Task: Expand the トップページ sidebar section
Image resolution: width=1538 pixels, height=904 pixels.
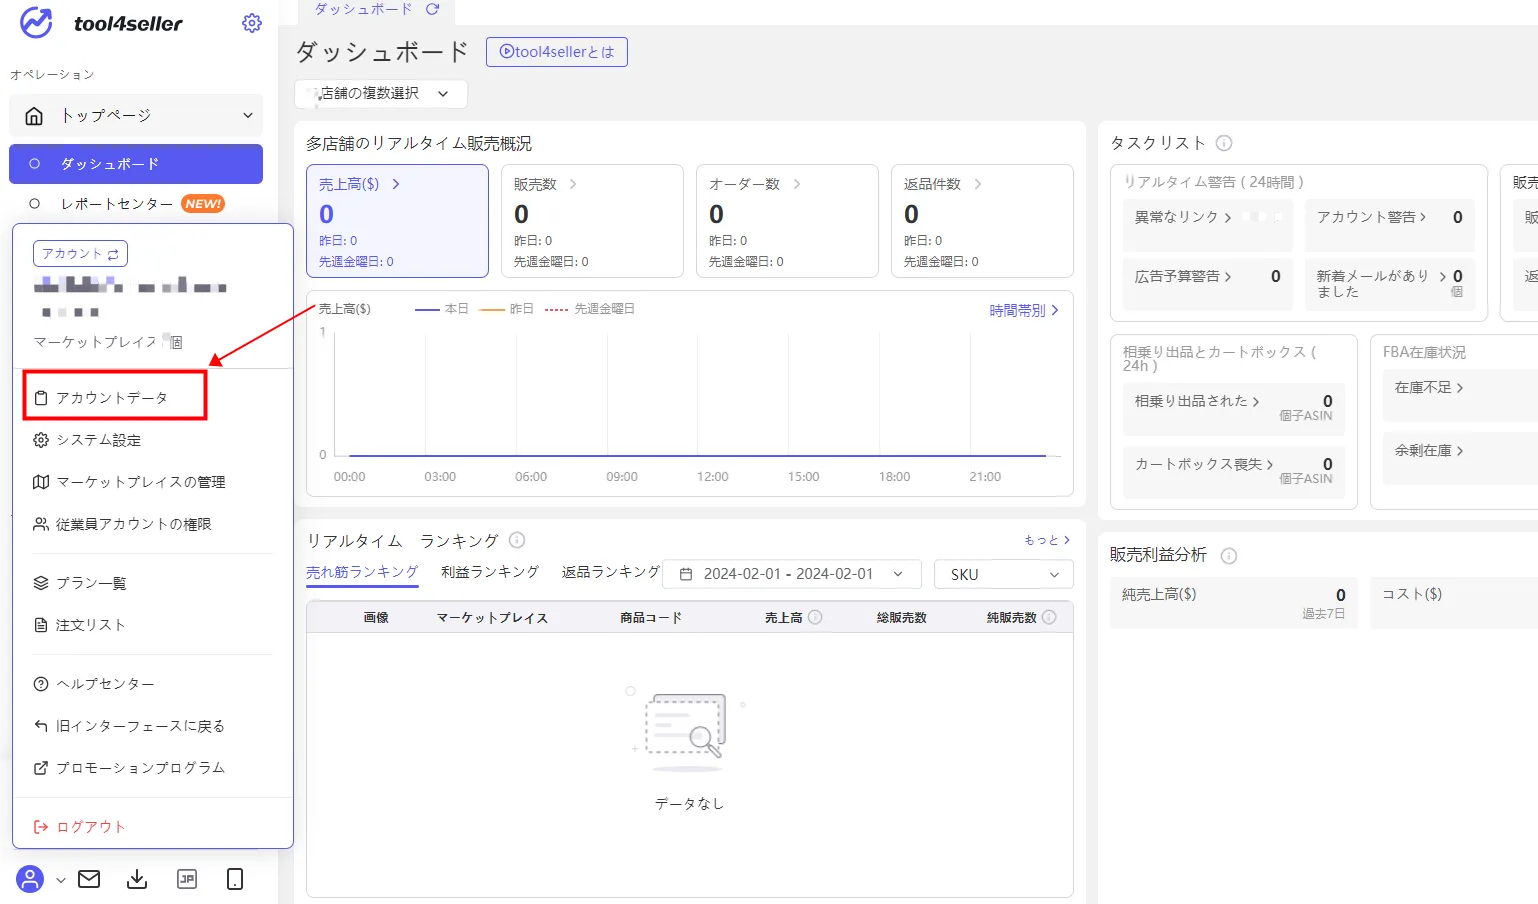Action: pyautogui.click(x=136, y=116)
